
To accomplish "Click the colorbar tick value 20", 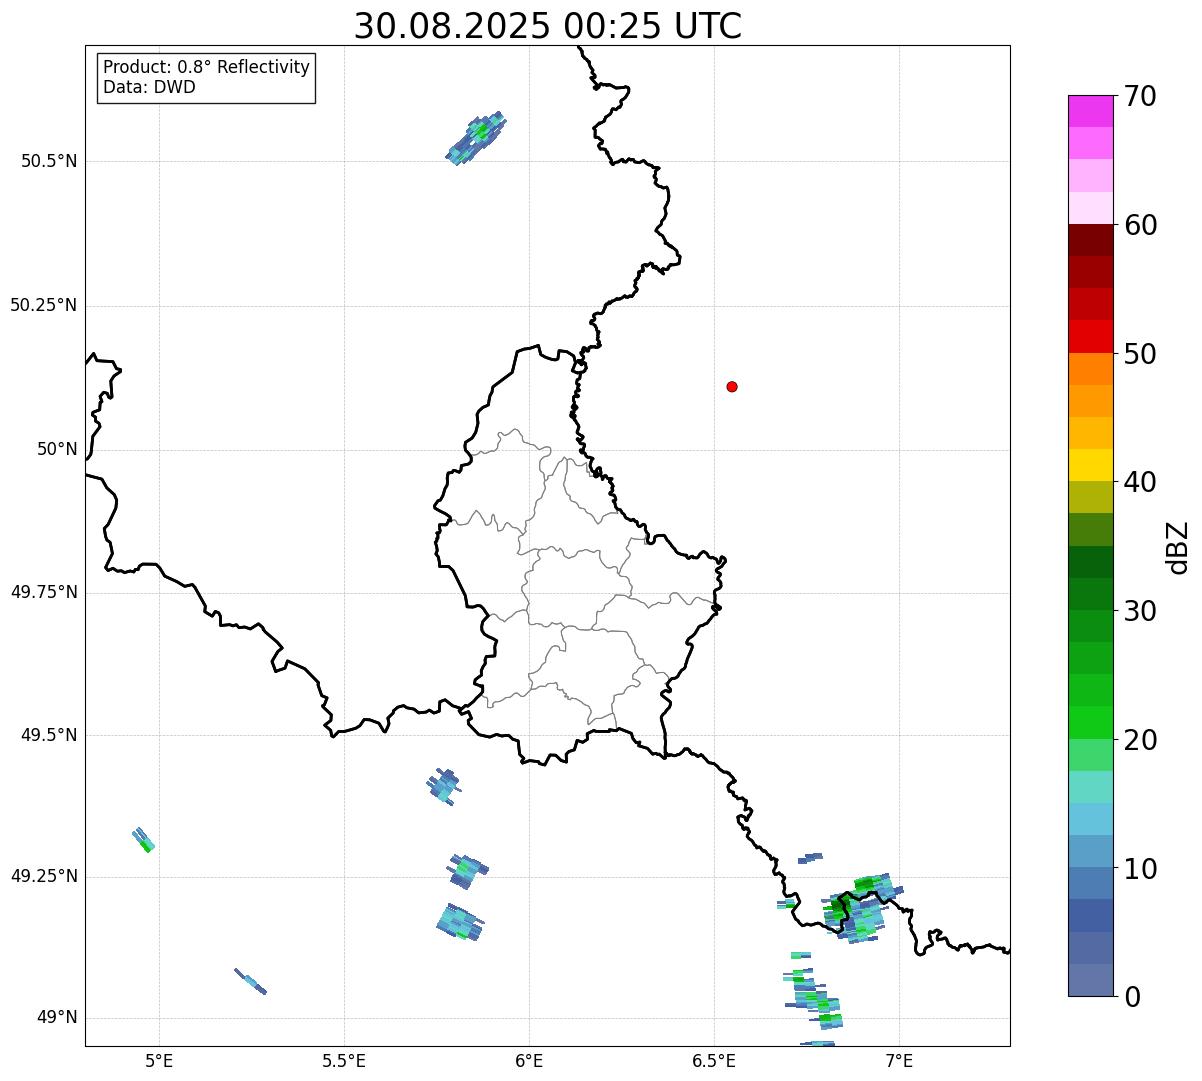I will [1140, 740].
